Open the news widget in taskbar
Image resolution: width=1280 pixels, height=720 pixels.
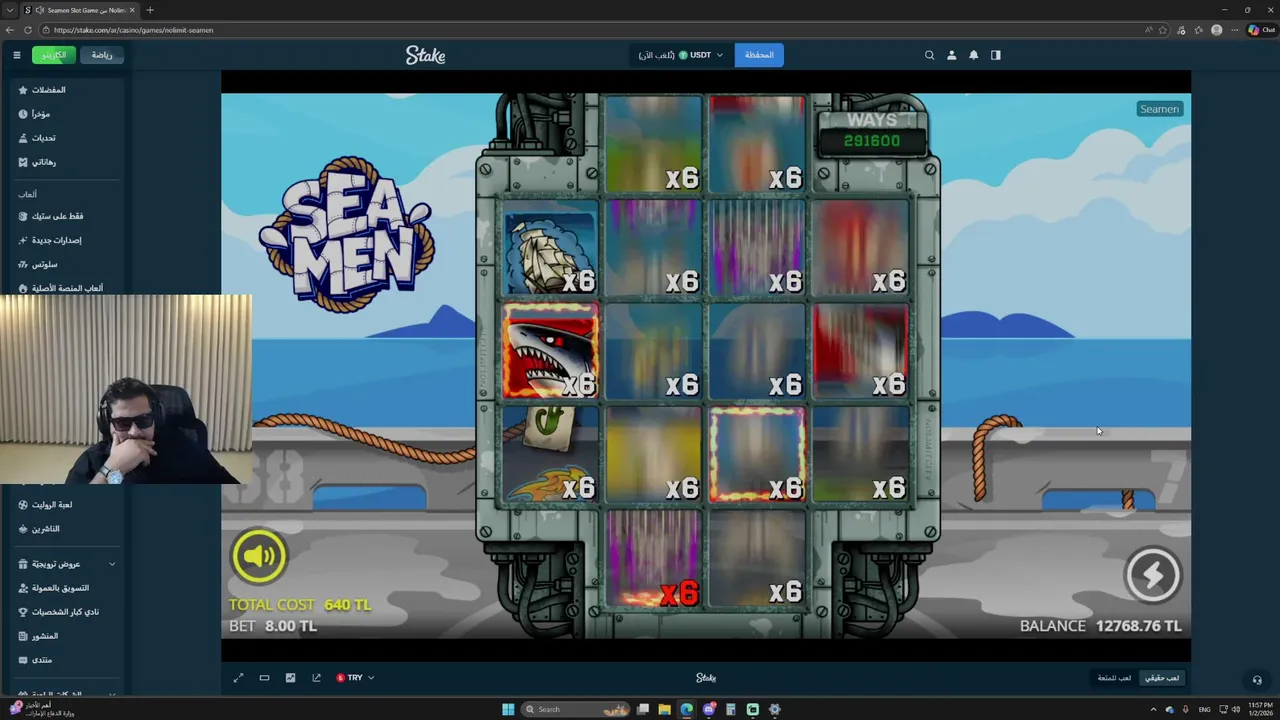click(40, 709)
